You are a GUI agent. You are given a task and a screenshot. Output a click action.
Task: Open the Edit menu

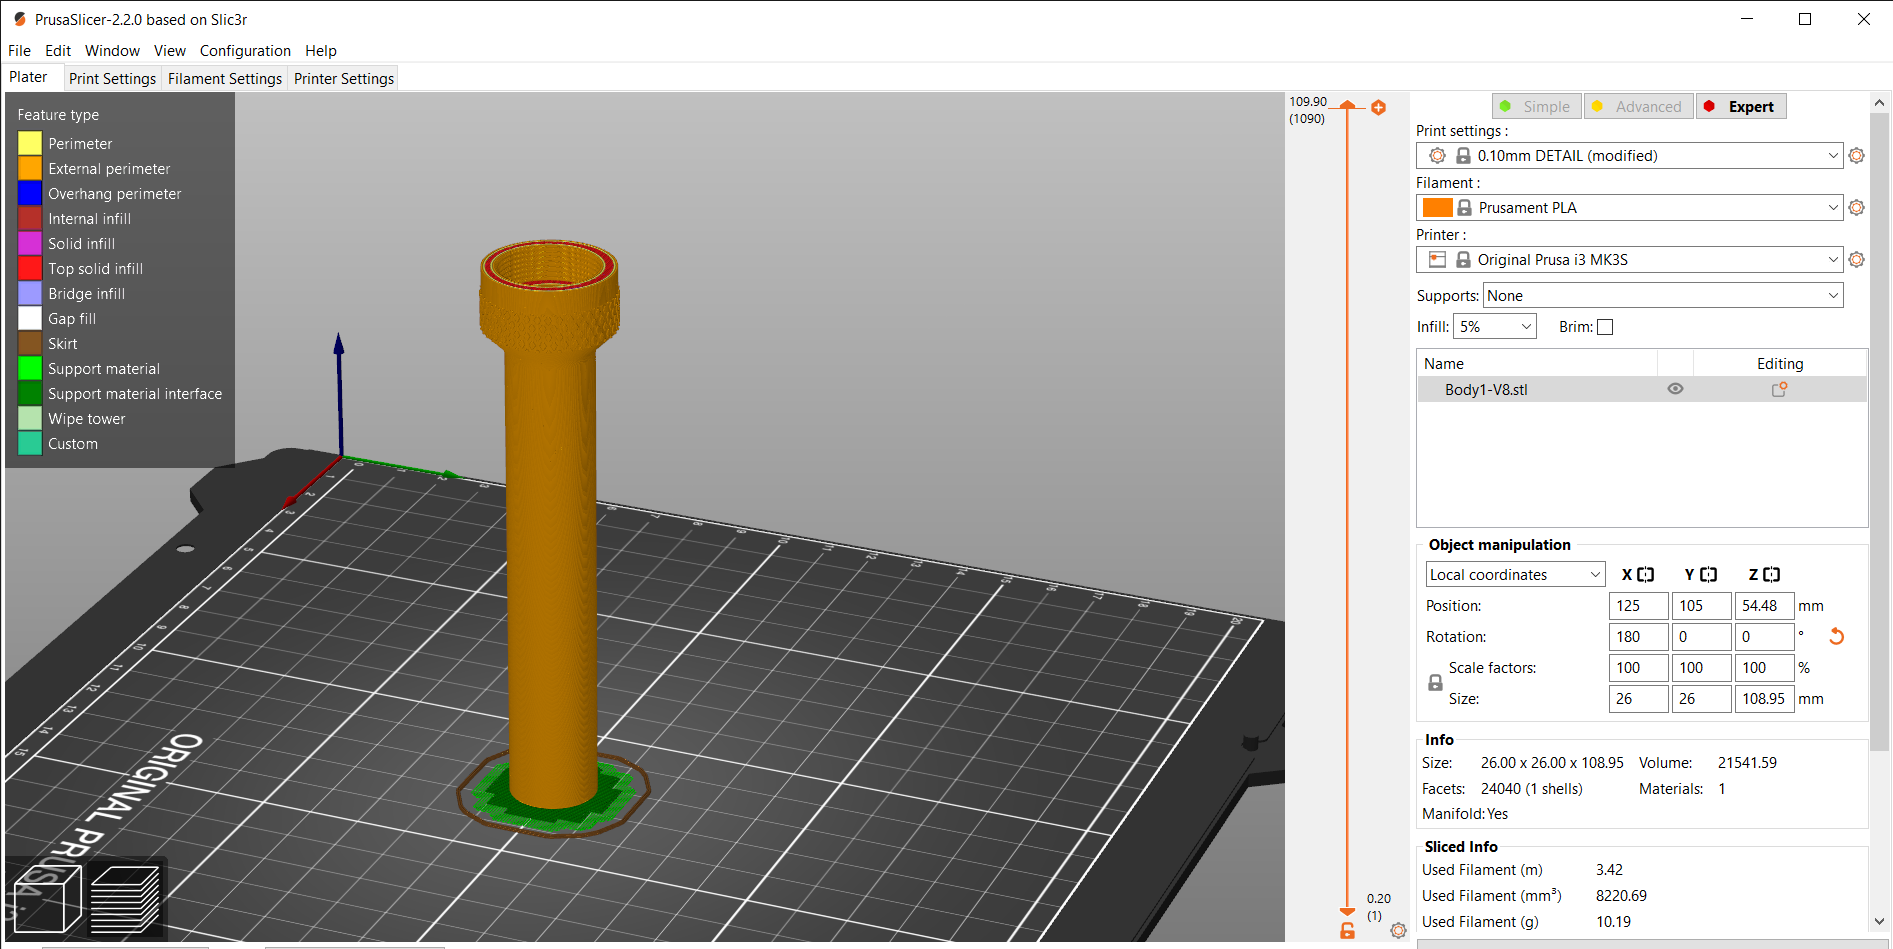point(58,51)
